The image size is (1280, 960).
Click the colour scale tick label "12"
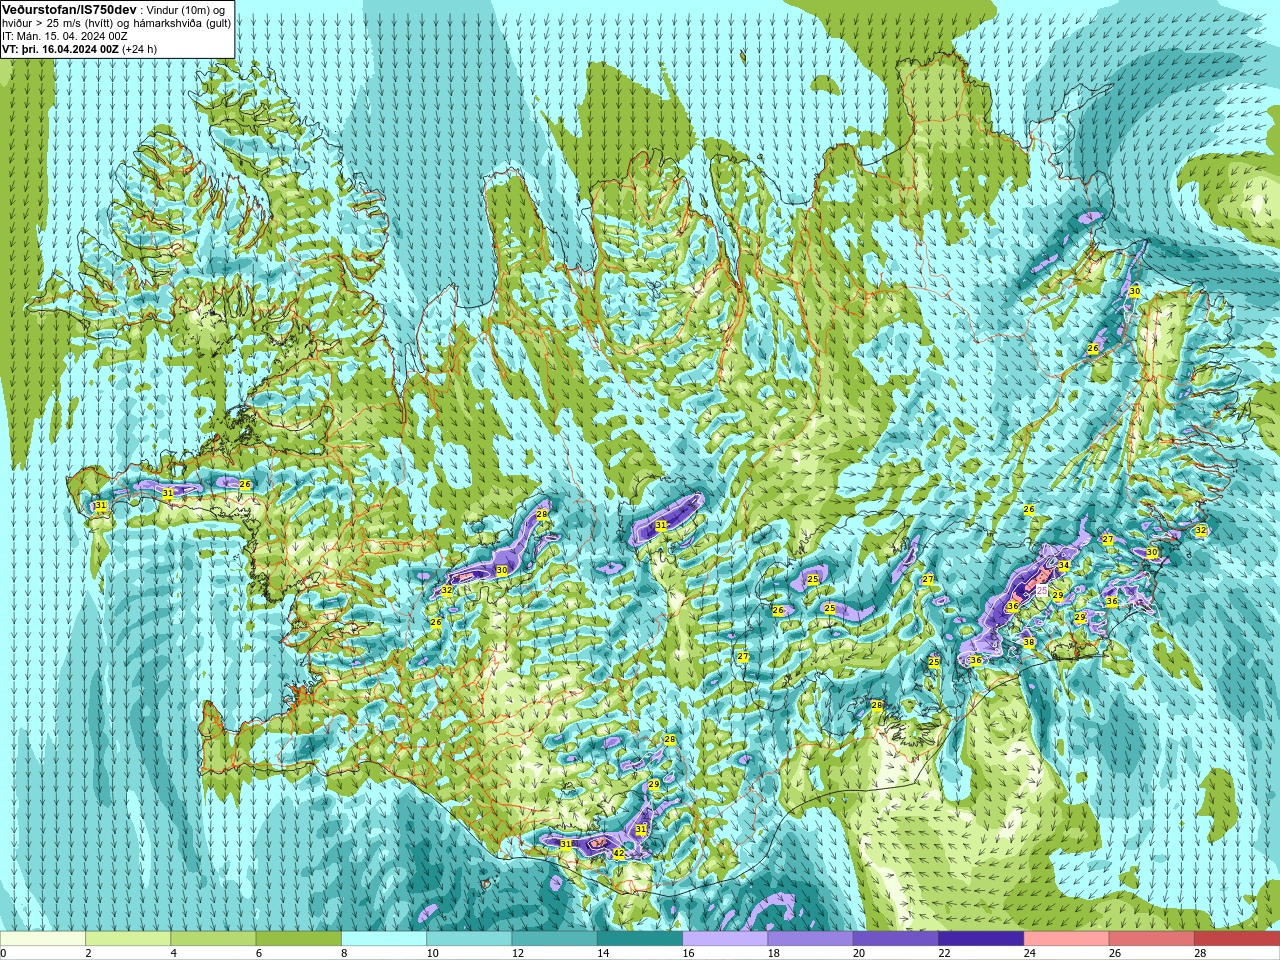tap(517, 953)
